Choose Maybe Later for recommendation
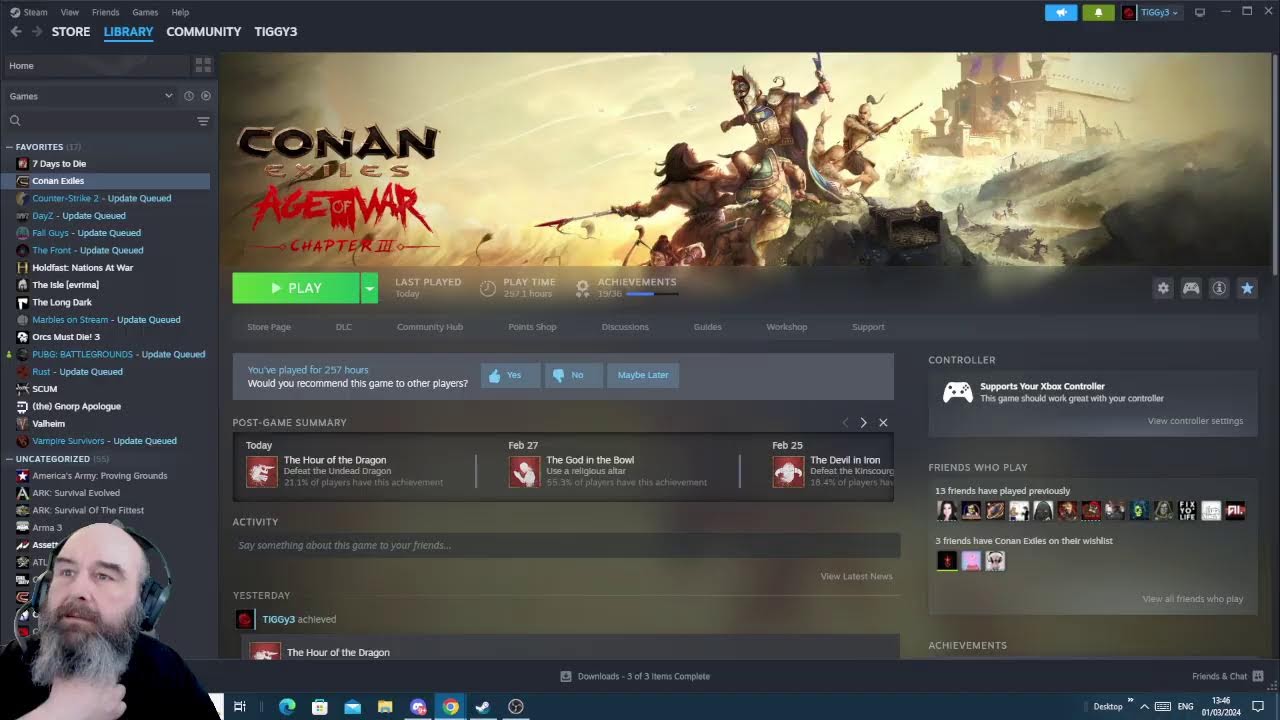1280x720 pixels. point(643,375)
